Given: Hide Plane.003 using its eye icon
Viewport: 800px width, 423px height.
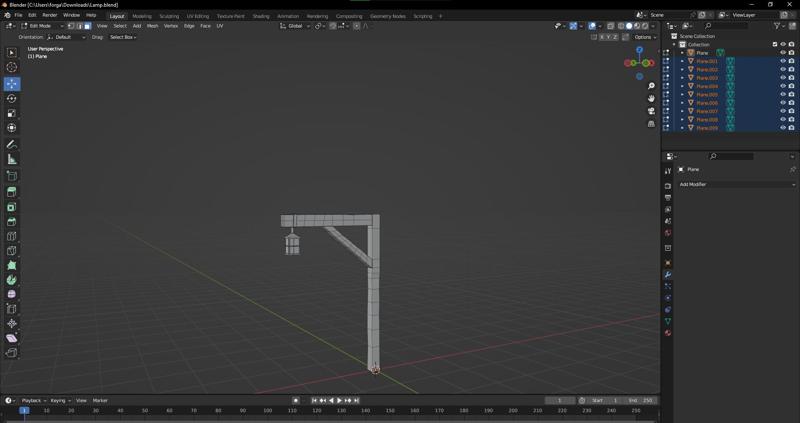Looking at the screenshot, I should click(783, 78).
